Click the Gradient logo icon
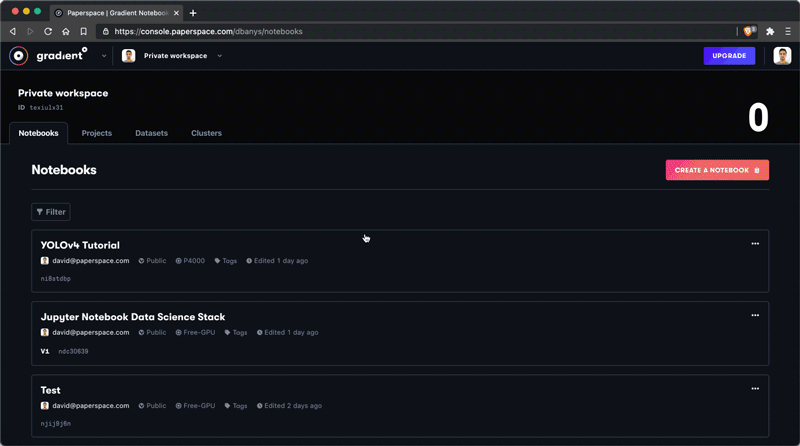This screenshot has width=800, height=446. (18, 56)
